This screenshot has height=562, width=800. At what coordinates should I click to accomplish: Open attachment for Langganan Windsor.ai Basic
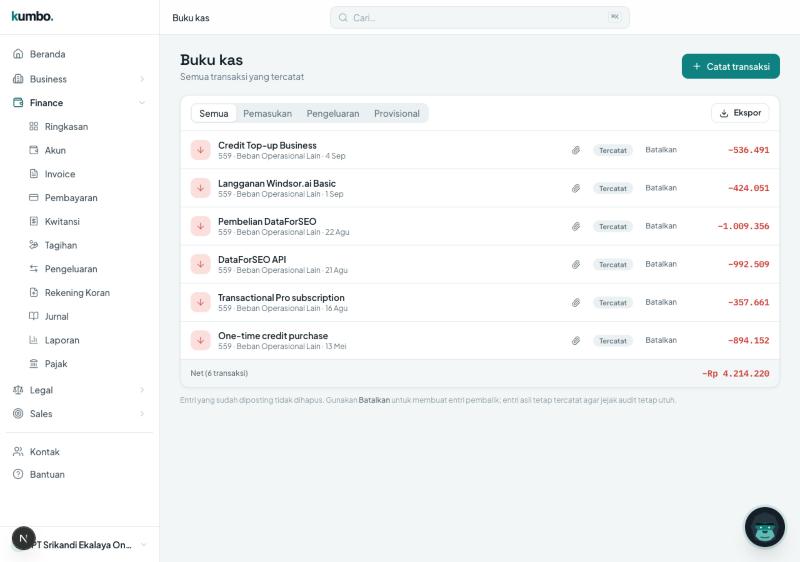576,188
